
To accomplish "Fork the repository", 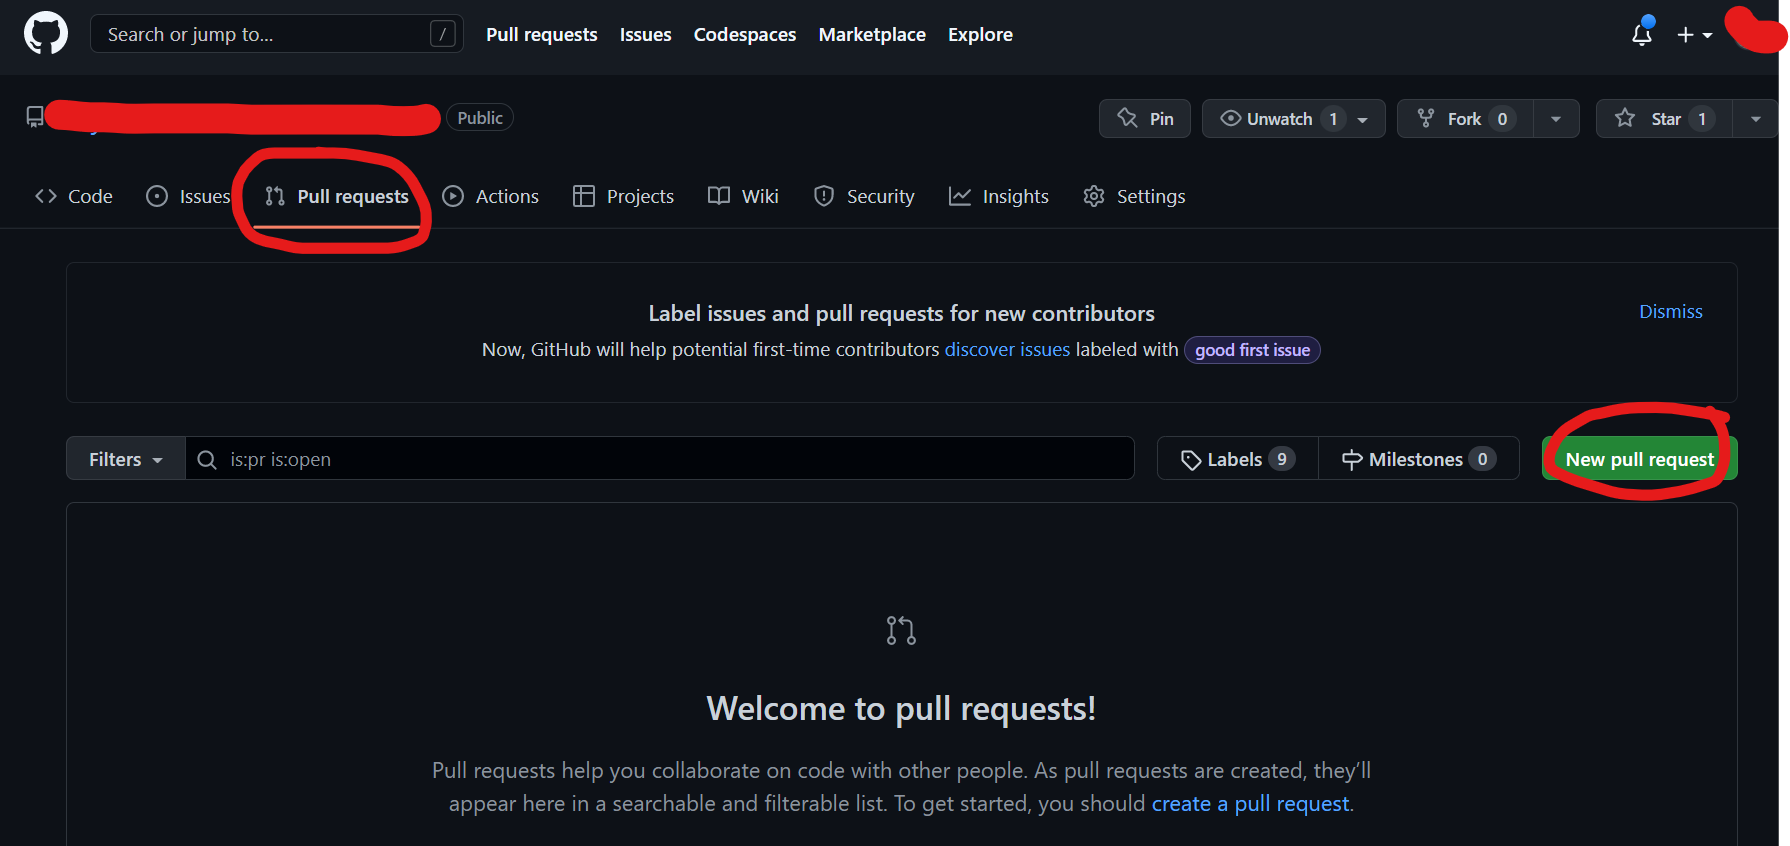I will [x=1465, y=118].
